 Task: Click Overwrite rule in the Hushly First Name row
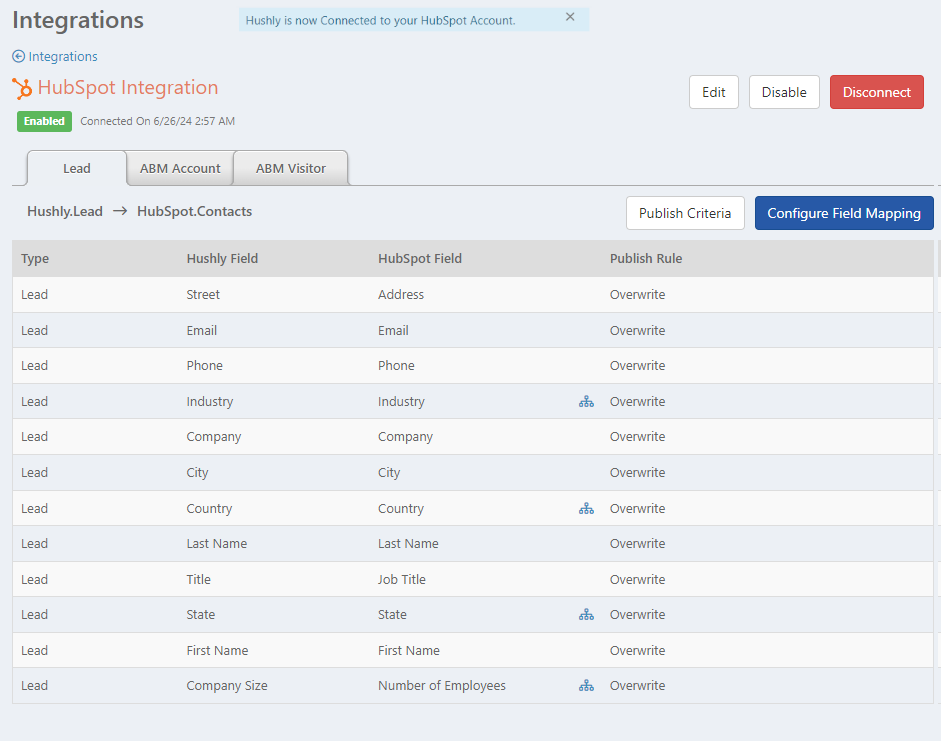click(x=637, y=650)
